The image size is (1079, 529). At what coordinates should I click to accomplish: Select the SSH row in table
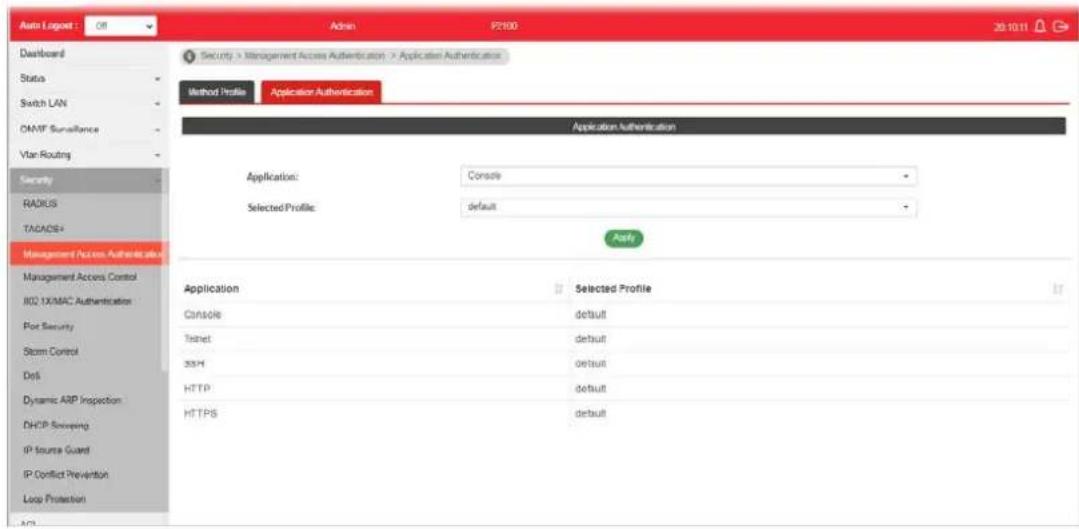[623, 364]
